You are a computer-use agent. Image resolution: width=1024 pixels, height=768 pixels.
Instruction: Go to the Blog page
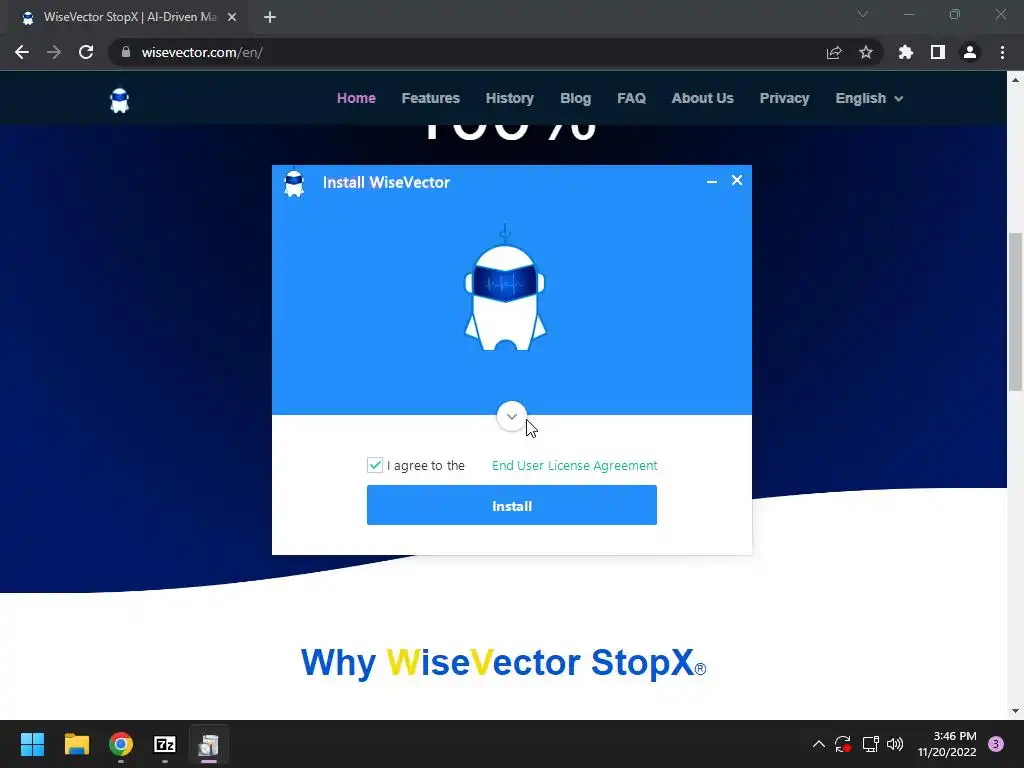575,98
